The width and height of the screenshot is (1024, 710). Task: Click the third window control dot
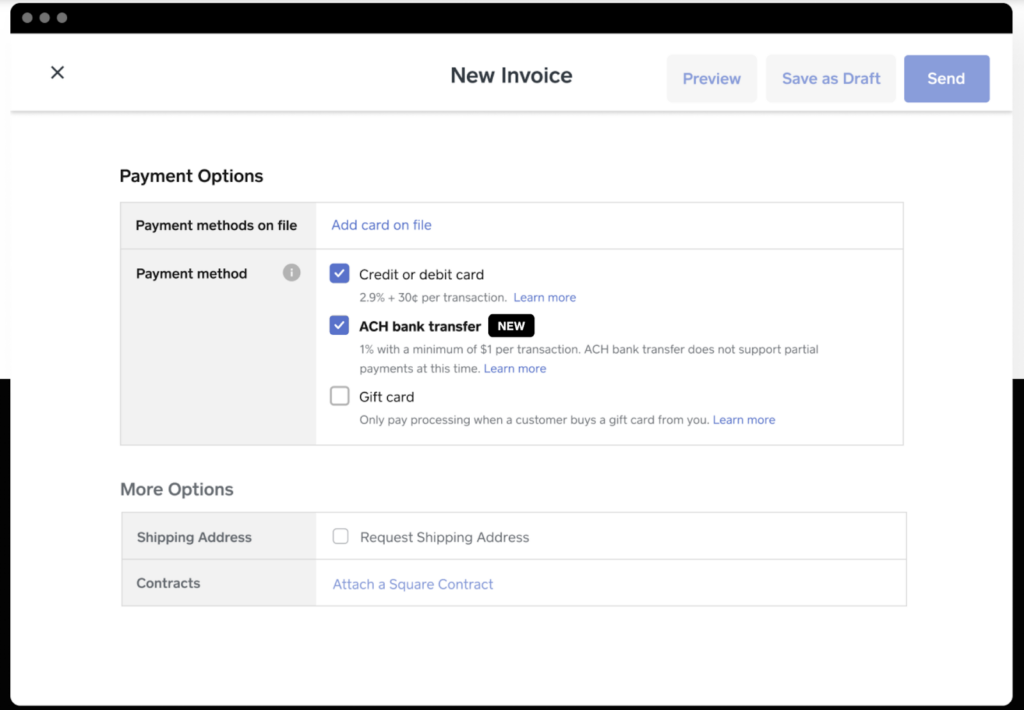[x=62, y=18]
